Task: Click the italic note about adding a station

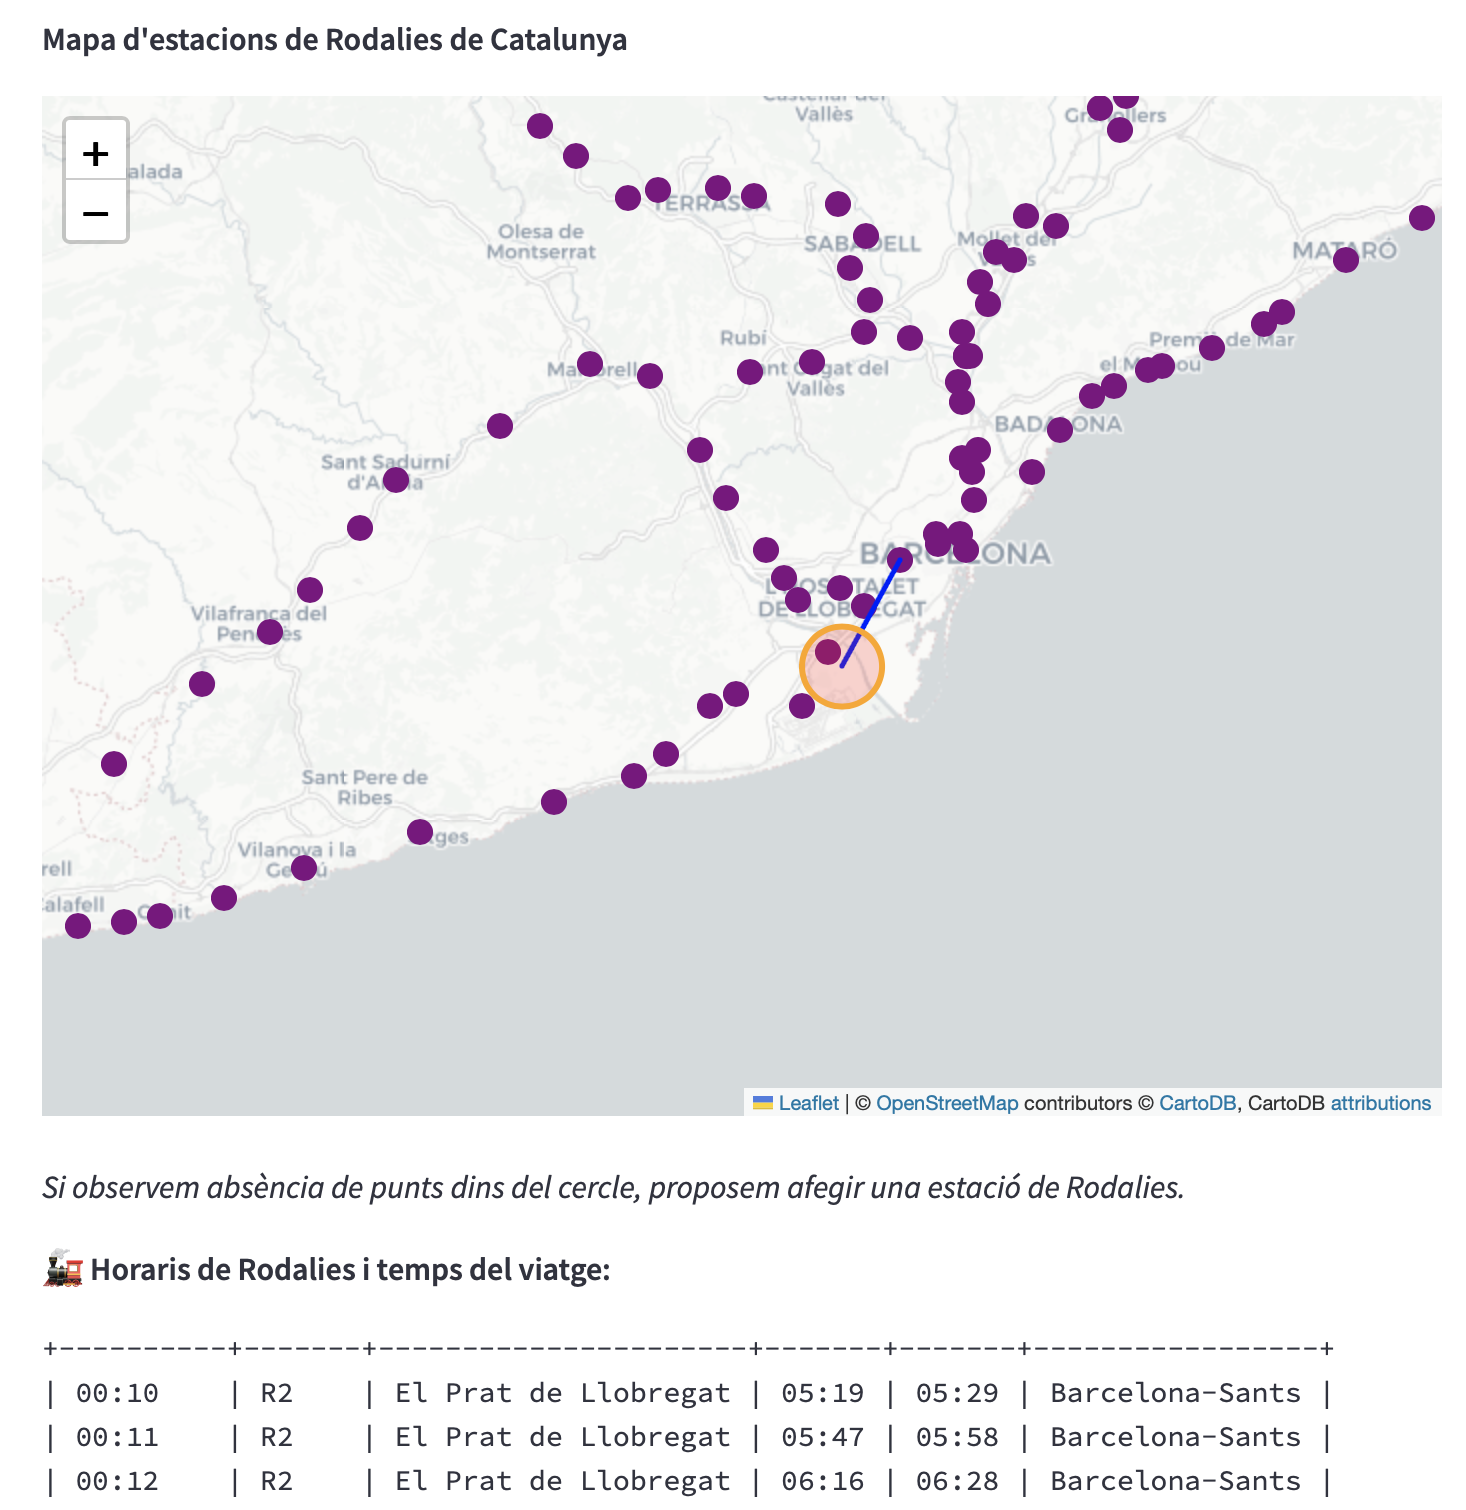Action: click(613, 1187)
